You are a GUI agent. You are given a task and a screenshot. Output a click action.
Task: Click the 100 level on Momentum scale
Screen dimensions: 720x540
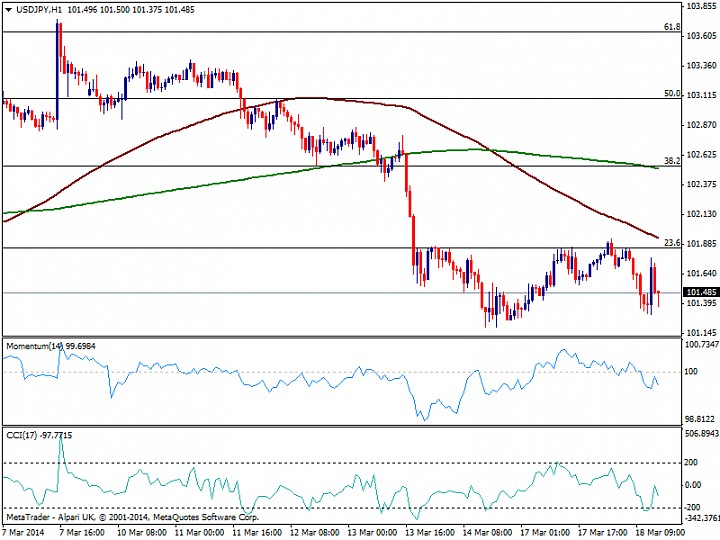tap(692, 371)
